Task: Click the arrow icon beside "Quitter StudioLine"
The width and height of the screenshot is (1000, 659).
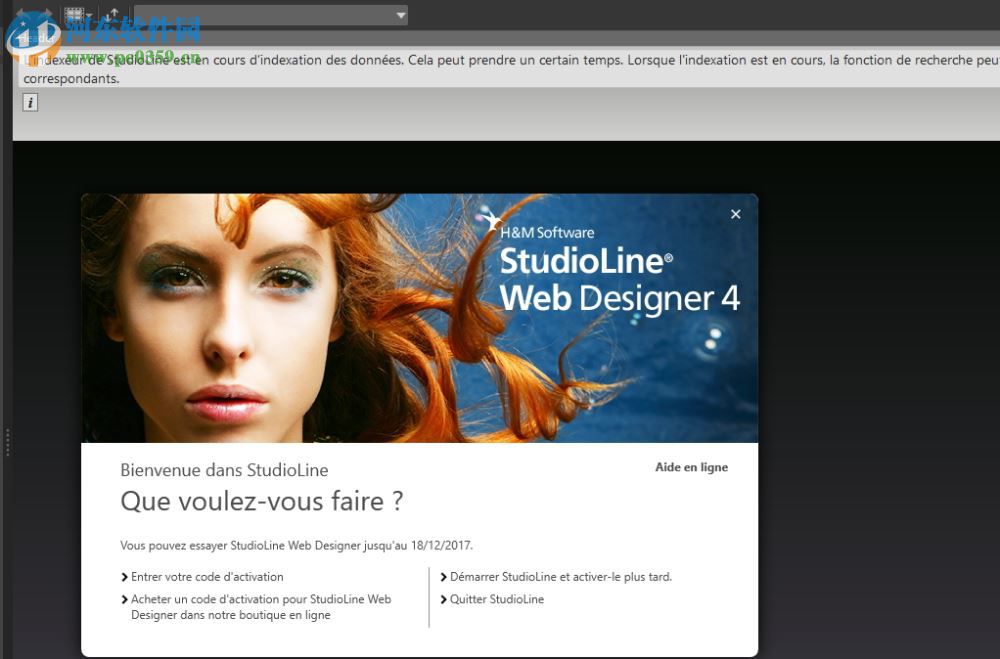Action: pos(442,599)
